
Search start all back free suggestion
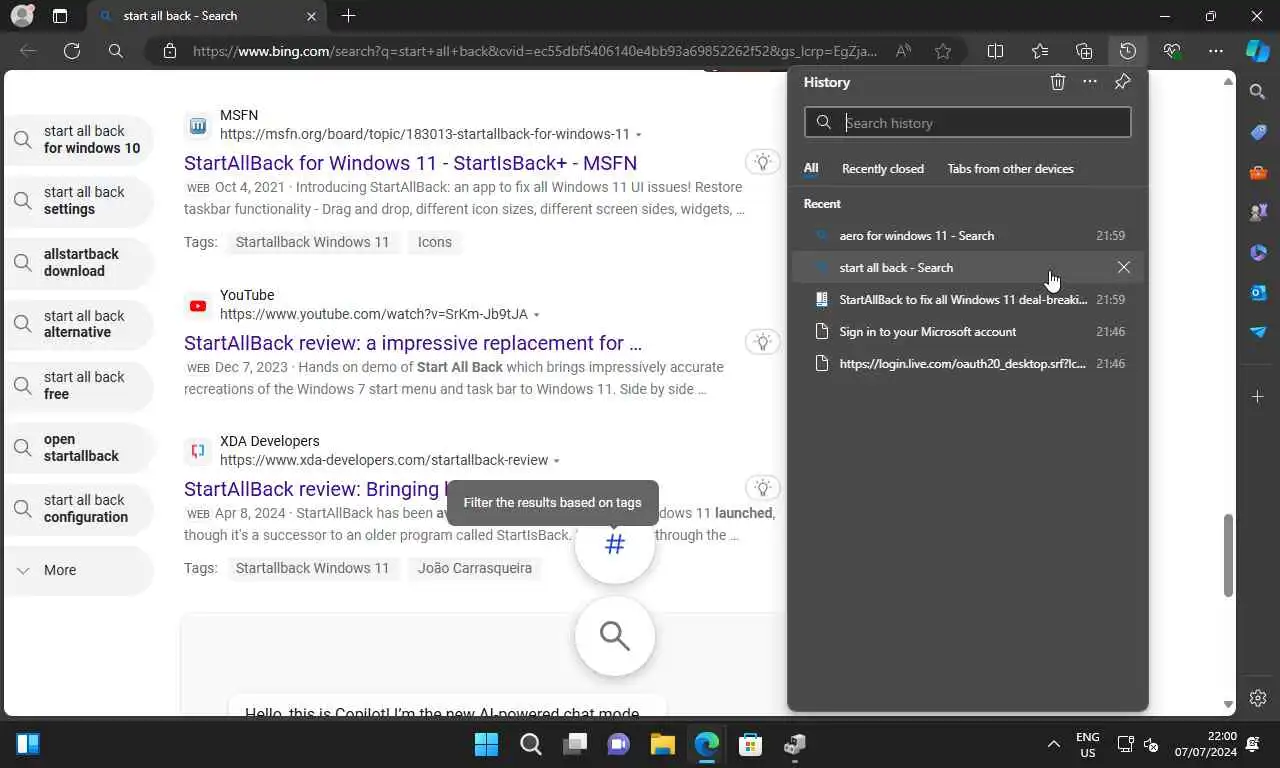(78, 386)
